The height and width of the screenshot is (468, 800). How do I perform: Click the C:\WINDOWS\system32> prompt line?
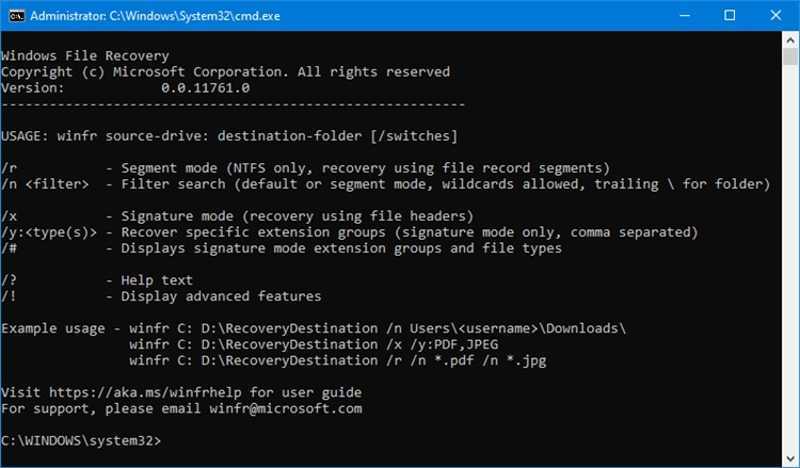80,440
